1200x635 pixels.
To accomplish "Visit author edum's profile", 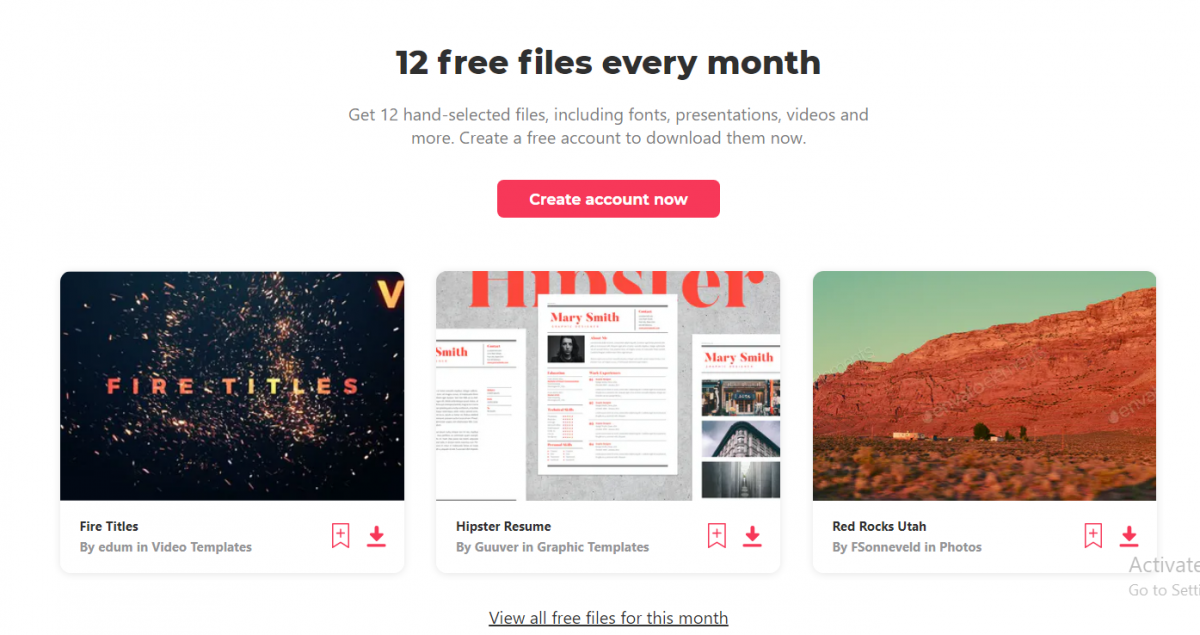I will [117, 547].
